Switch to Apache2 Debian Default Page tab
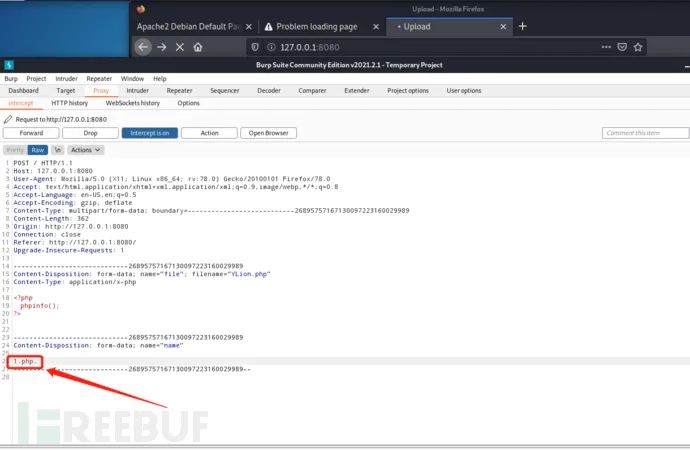Image resolution: width=690 pixels, height=451 pixels. pyautogui.click(x=187, y=27)
